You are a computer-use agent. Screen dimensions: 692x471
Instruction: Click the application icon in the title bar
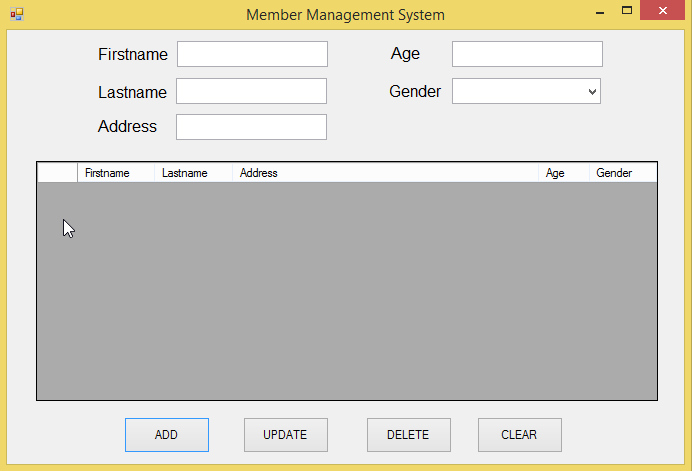click(x=16, y=15)
